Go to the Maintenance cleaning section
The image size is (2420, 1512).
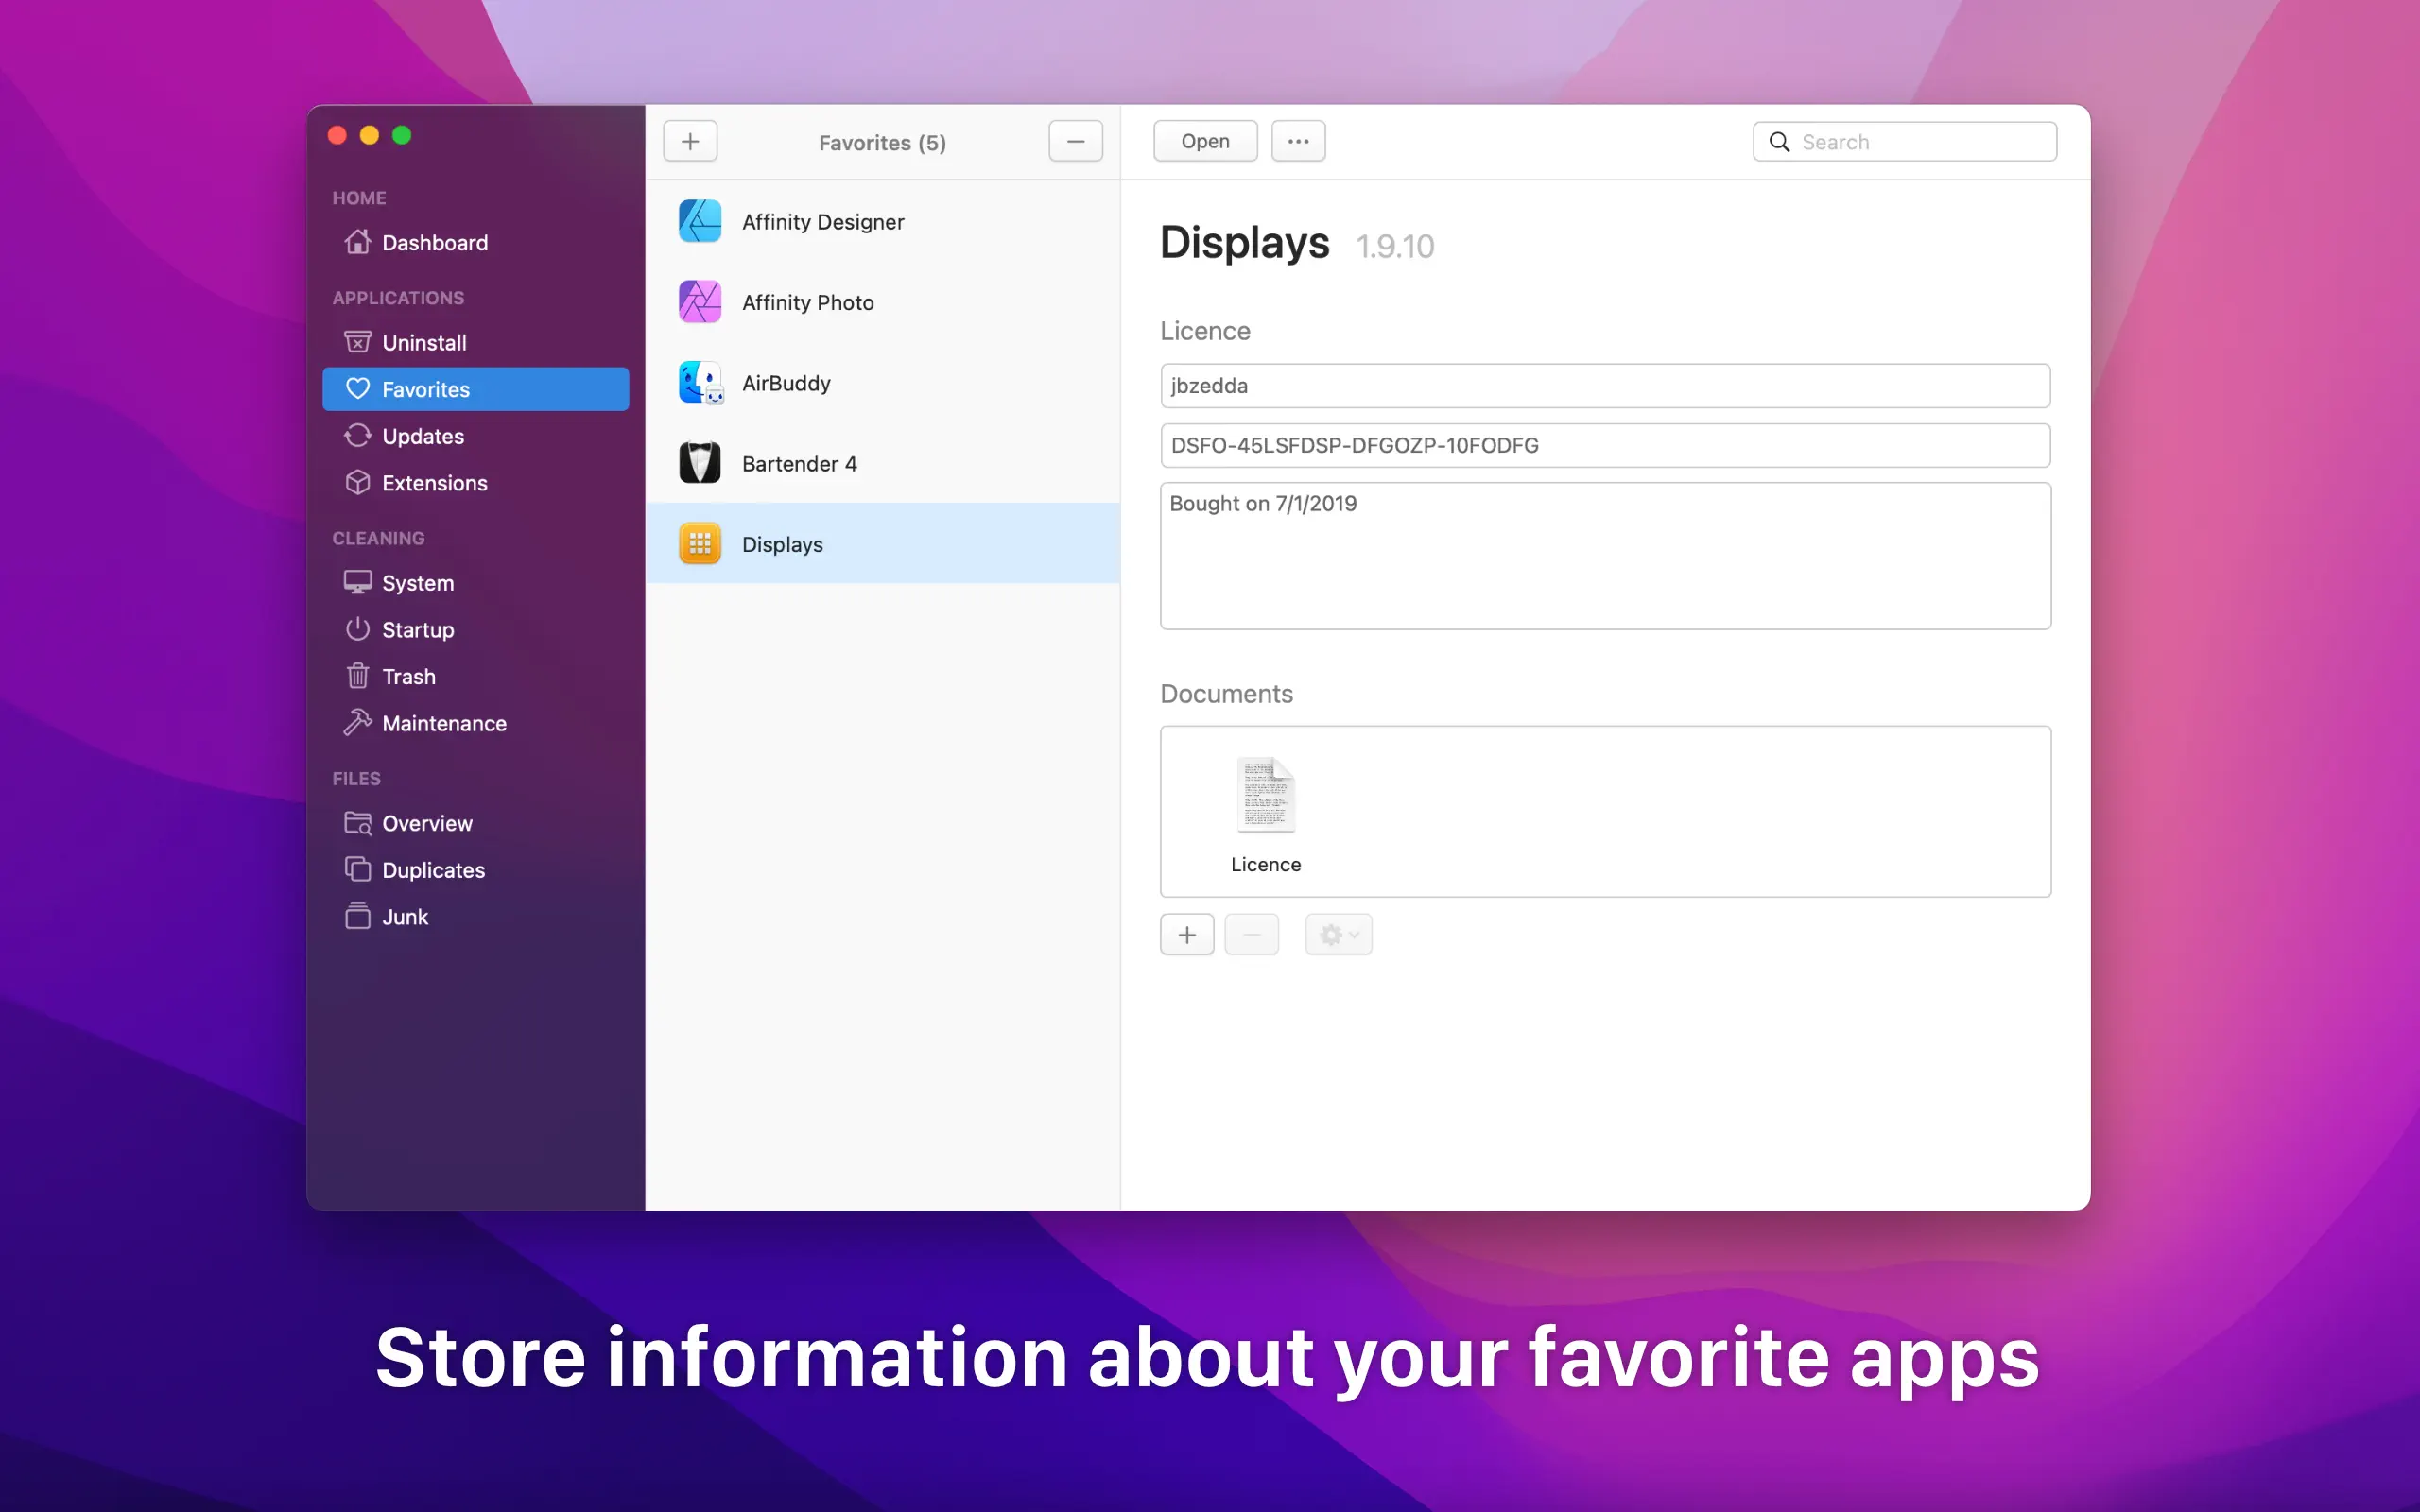click(x=443, y=723)
